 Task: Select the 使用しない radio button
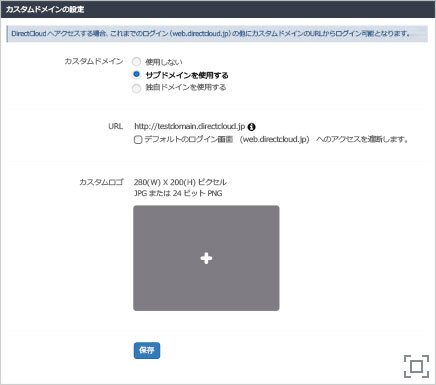point(136,62)
